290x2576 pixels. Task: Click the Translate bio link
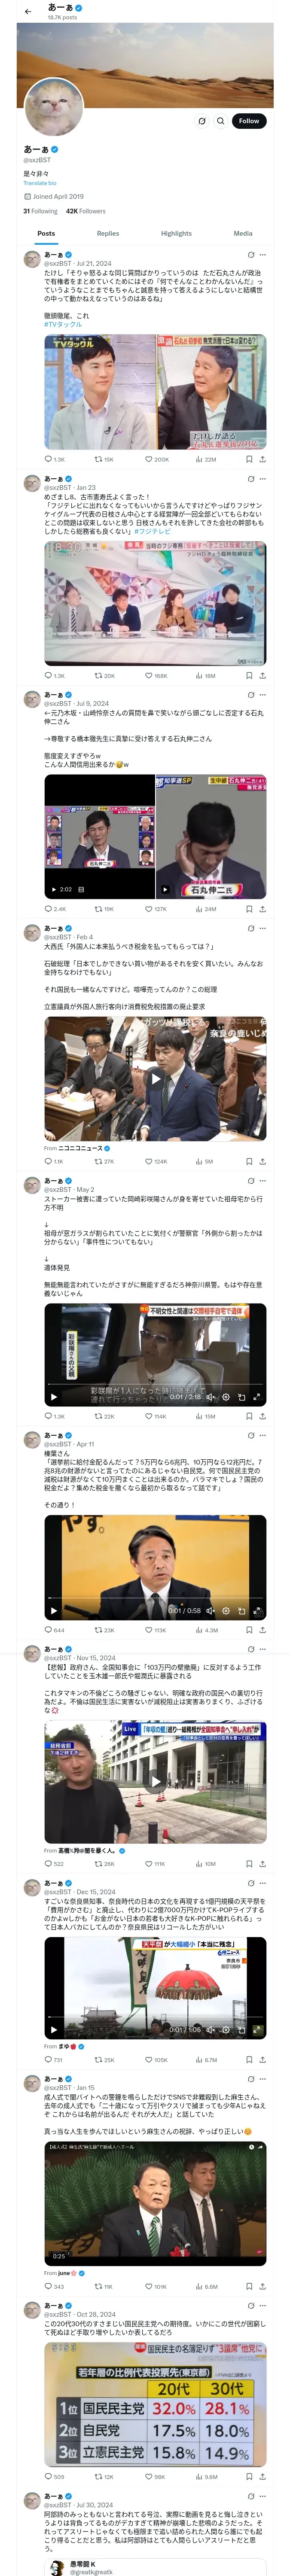[40, 183]
